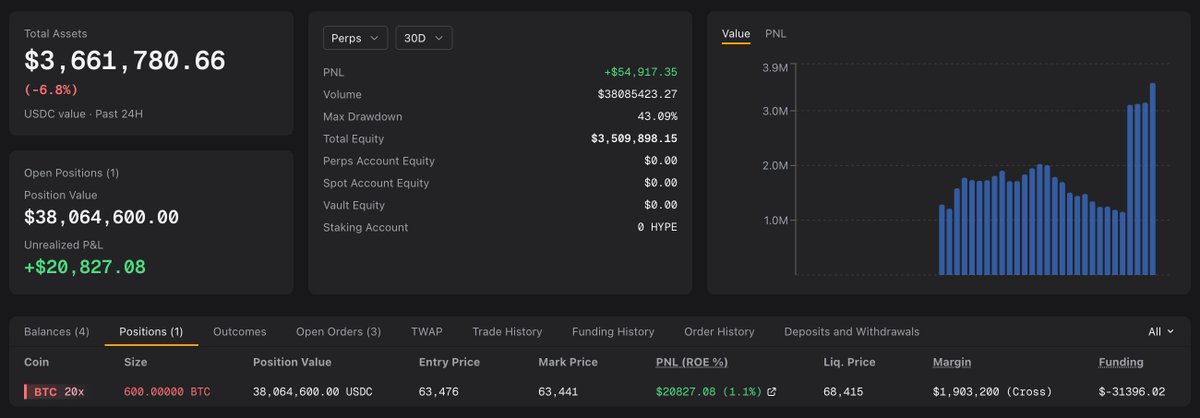Viewport: 1200px width, 418px height.
Task: Open the PNL external link icon
Action: coord(771,391)
